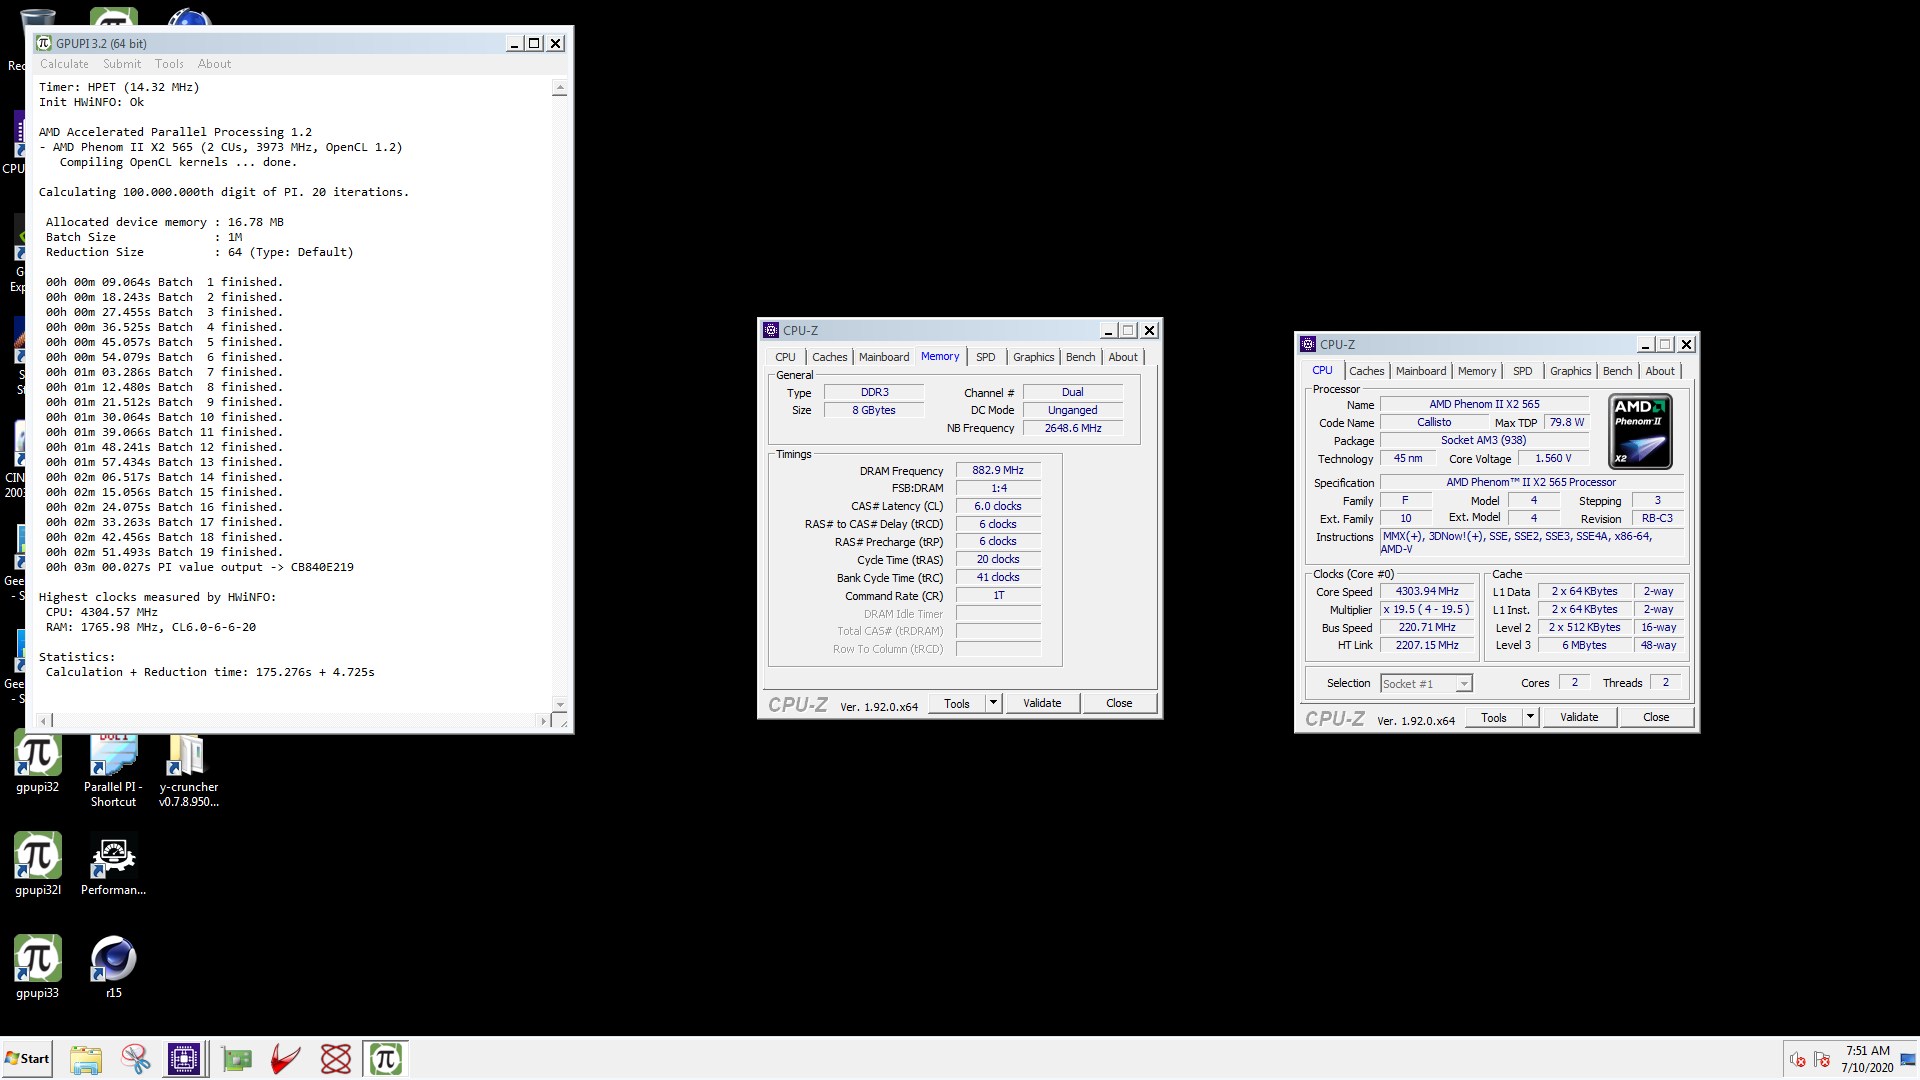Click Validate in Memory CPU-Z window
The width and height of the screenshot is (1920, 1080).
point(1042,703)
